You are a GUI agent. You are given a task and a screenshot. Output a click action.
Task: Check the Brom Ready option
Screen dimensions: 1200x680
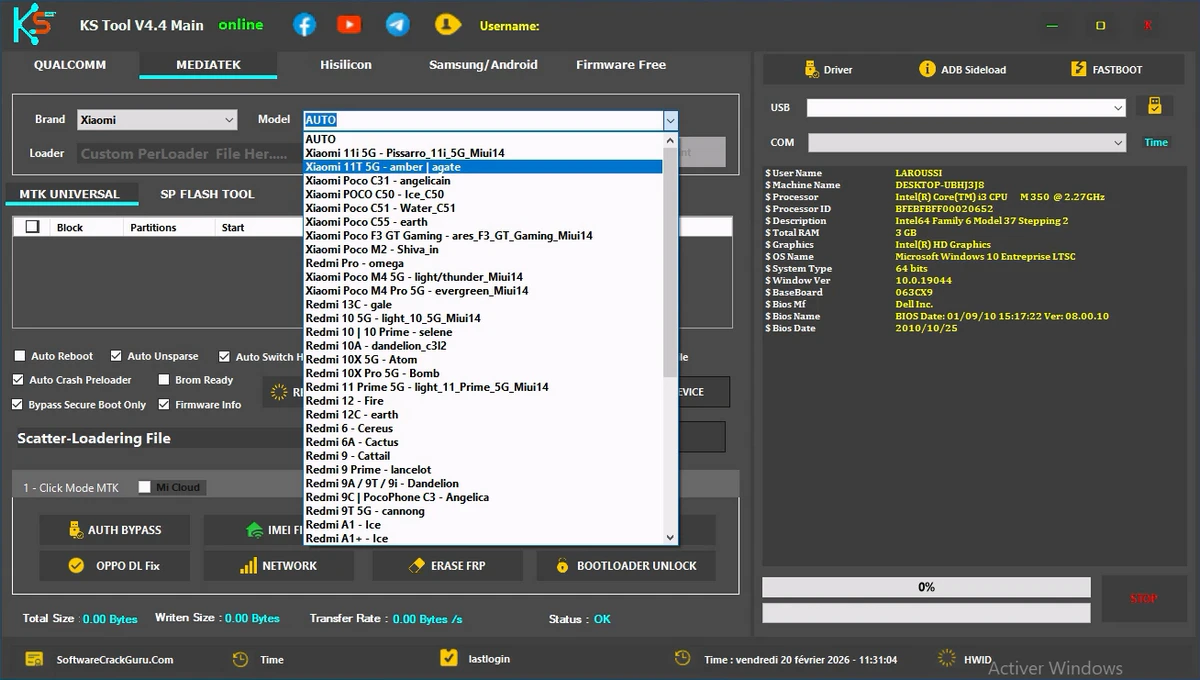164,380
